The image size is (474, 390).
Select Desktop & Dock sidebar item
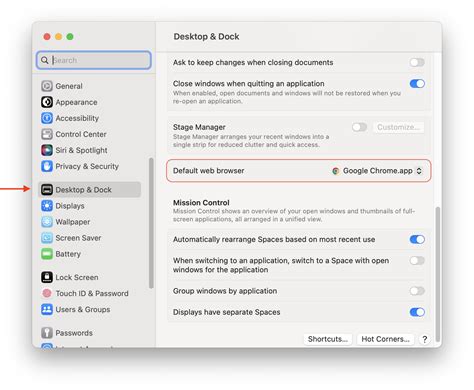tap(89, 190)
